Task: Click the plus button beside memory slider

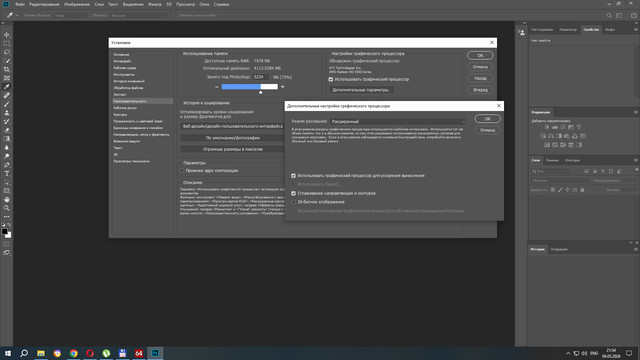Action: pos(282,87)
